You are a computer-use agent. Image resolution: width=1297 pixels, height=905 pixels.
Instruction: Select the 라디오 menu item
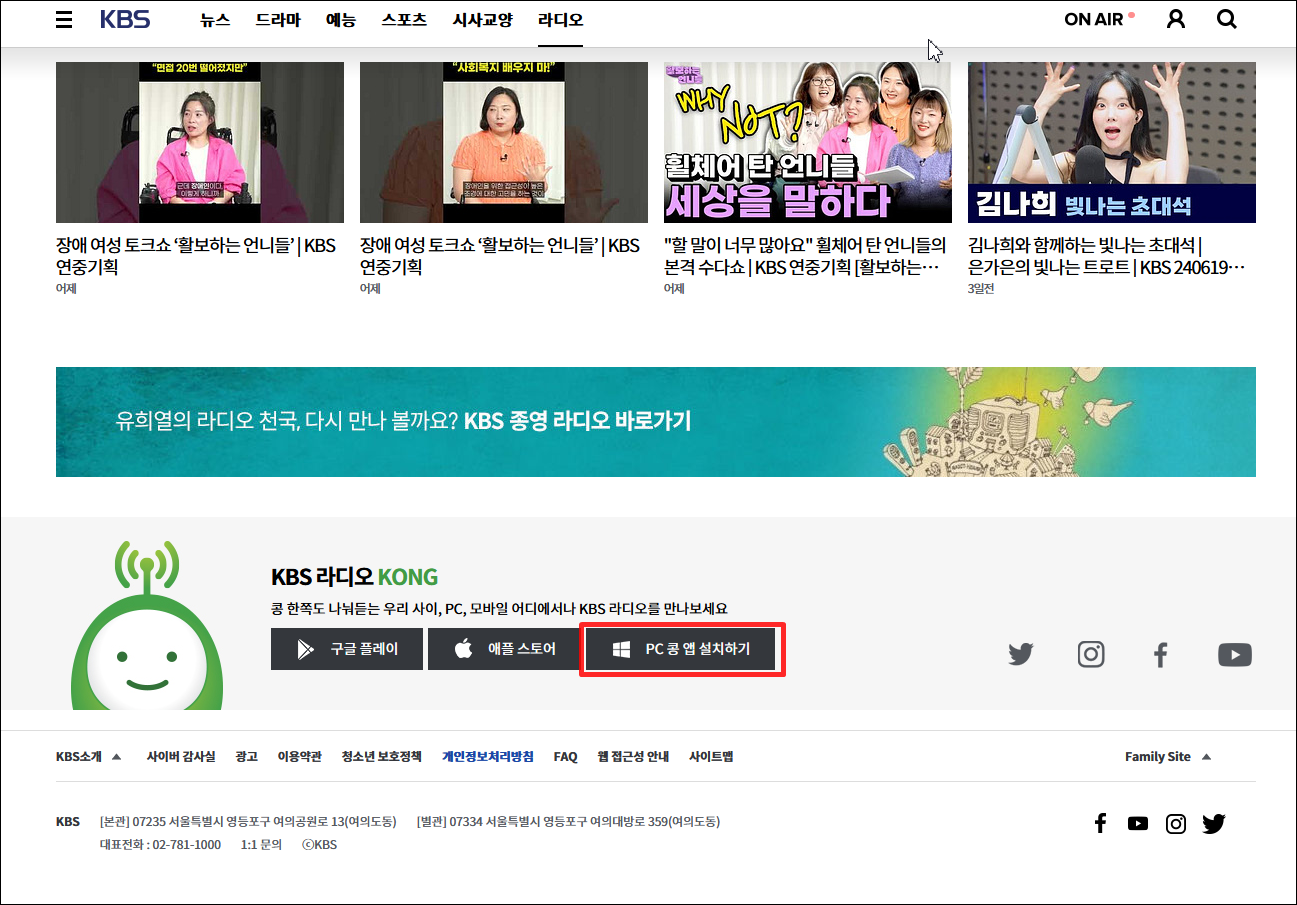(x=560, y=19)
